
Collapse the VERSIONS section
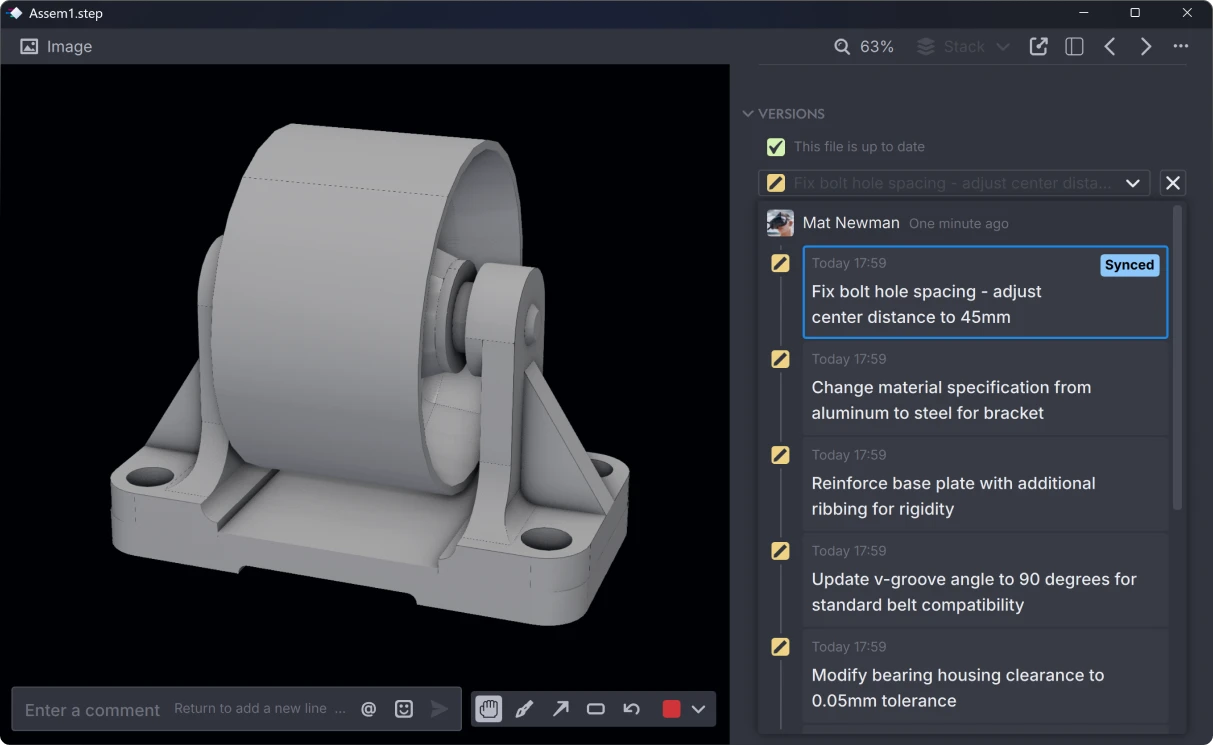coord(748,113)
